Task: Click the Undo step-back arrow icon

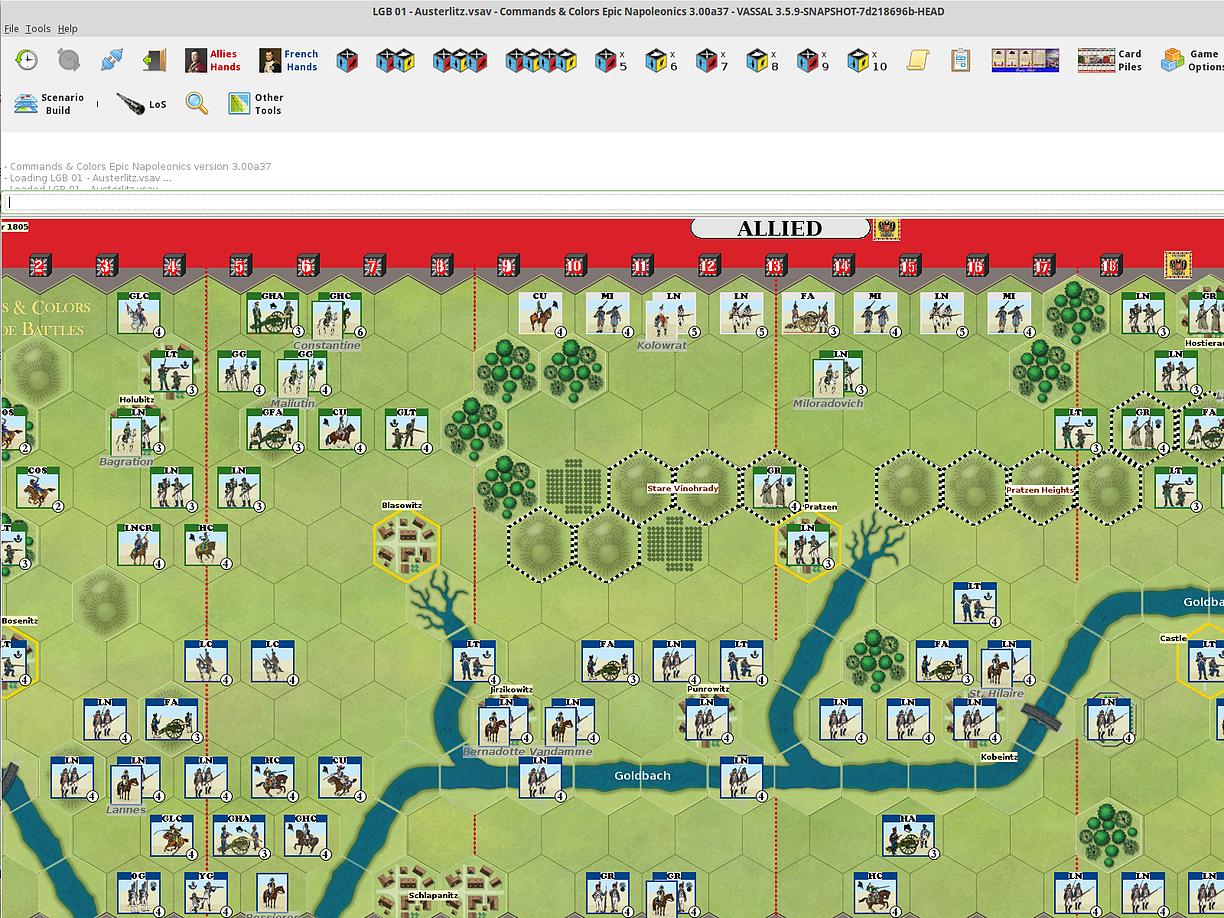Action: click(27, 60)
